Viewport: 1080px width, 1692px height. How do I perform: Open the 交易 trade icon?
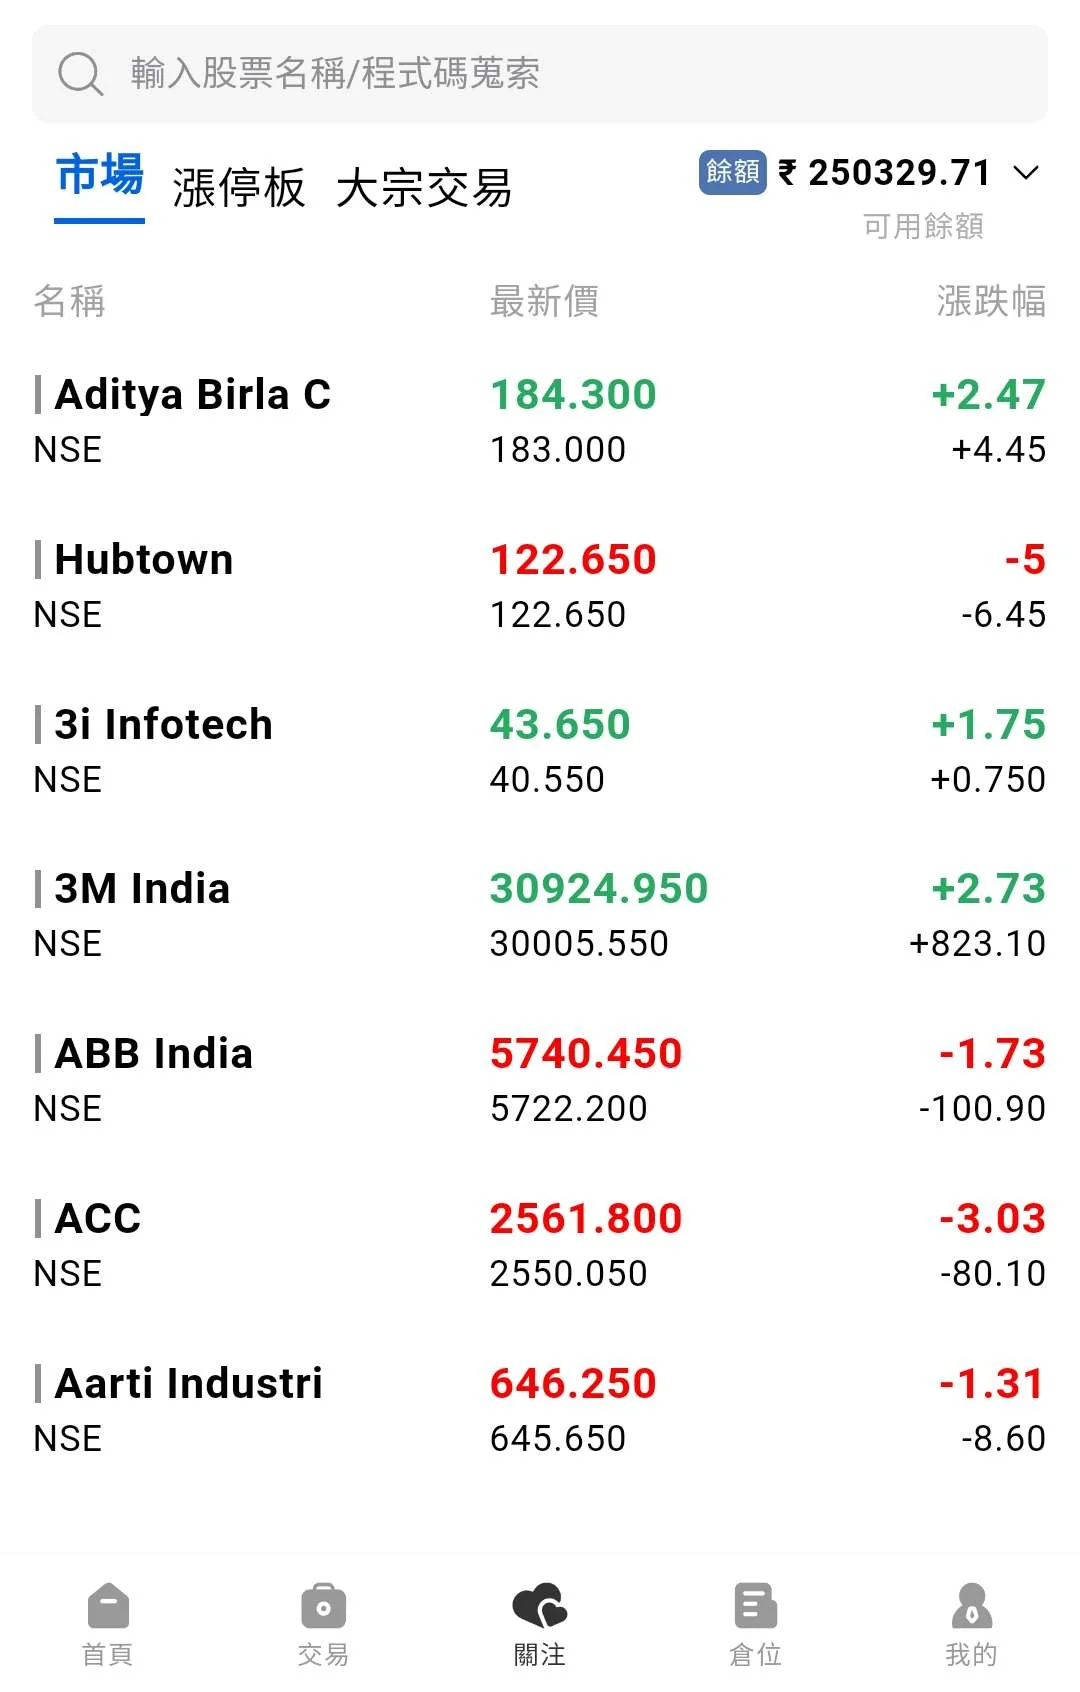(323, 1607)
